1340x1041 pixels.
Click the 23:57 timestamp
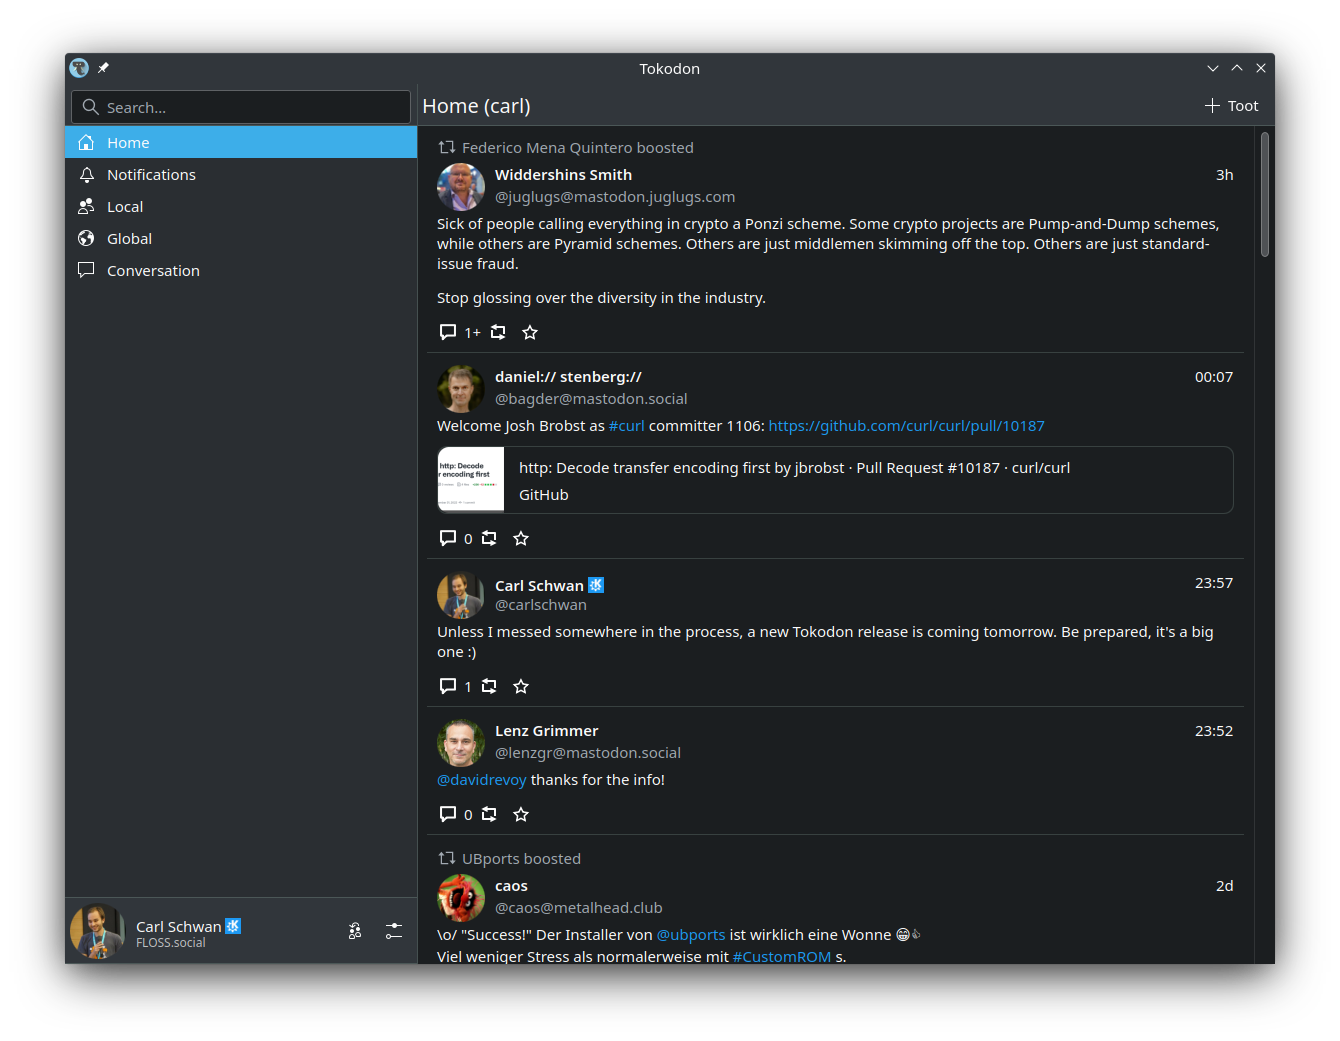click(x=1214, y=583)
